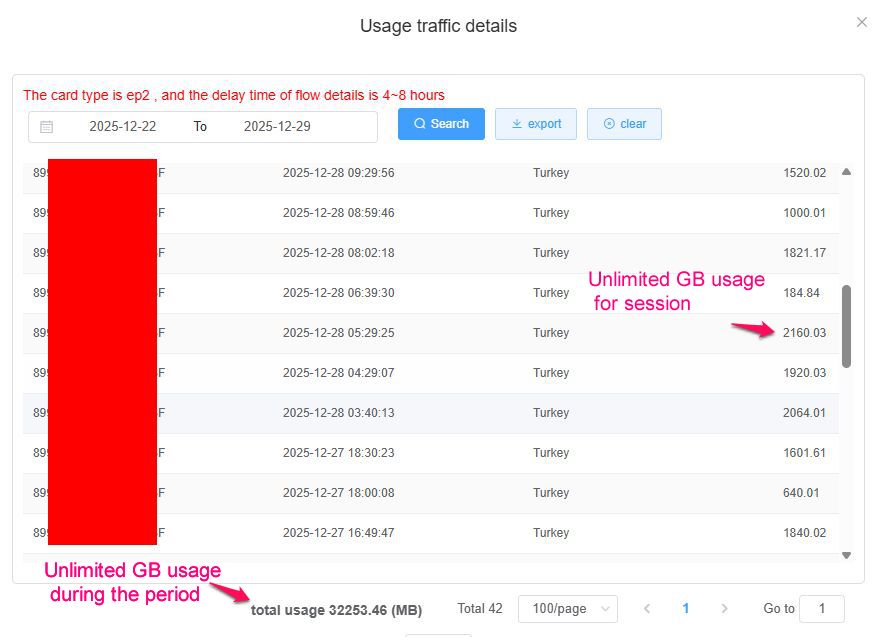The image size is (879, 637).
Task: Click the scrollbar up arrow in the table
Action: coord(845,170)
